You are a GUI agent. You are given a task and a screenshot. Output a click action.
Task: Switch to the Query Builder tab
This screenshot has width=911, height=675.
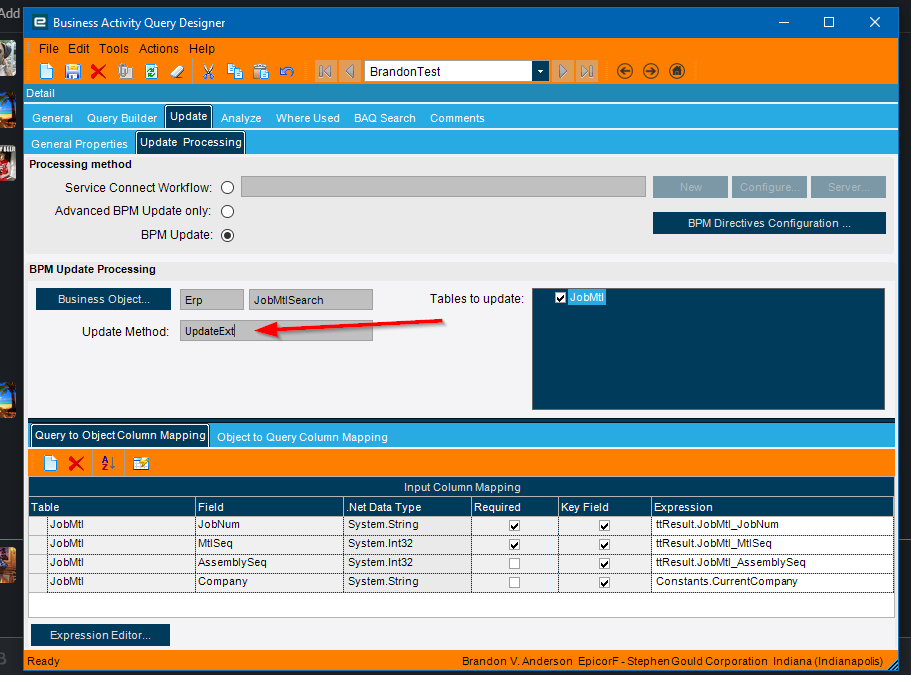click(122, 118)
